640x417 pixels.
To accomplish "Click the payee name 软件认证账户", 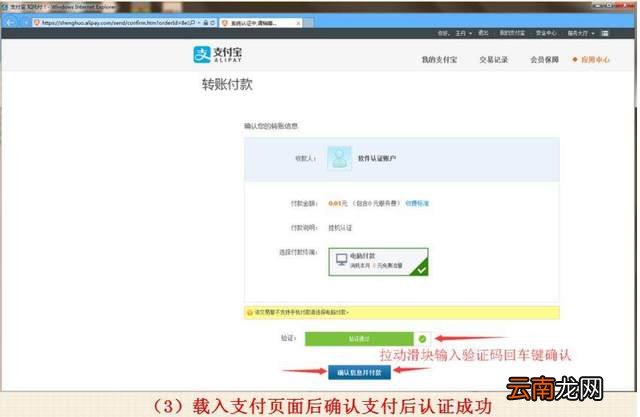I will (x=377, y=158).
